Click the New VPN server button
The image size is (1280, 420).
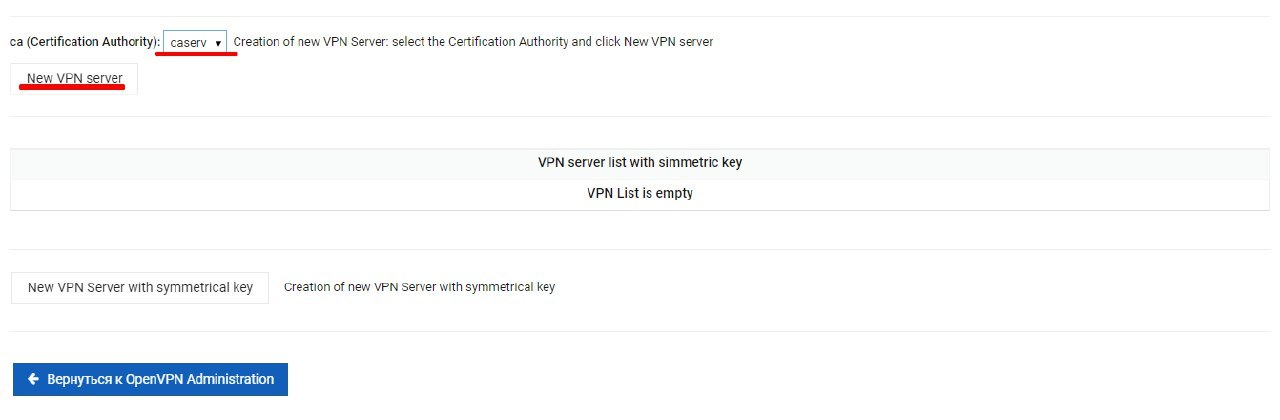(x=74, y=79)
